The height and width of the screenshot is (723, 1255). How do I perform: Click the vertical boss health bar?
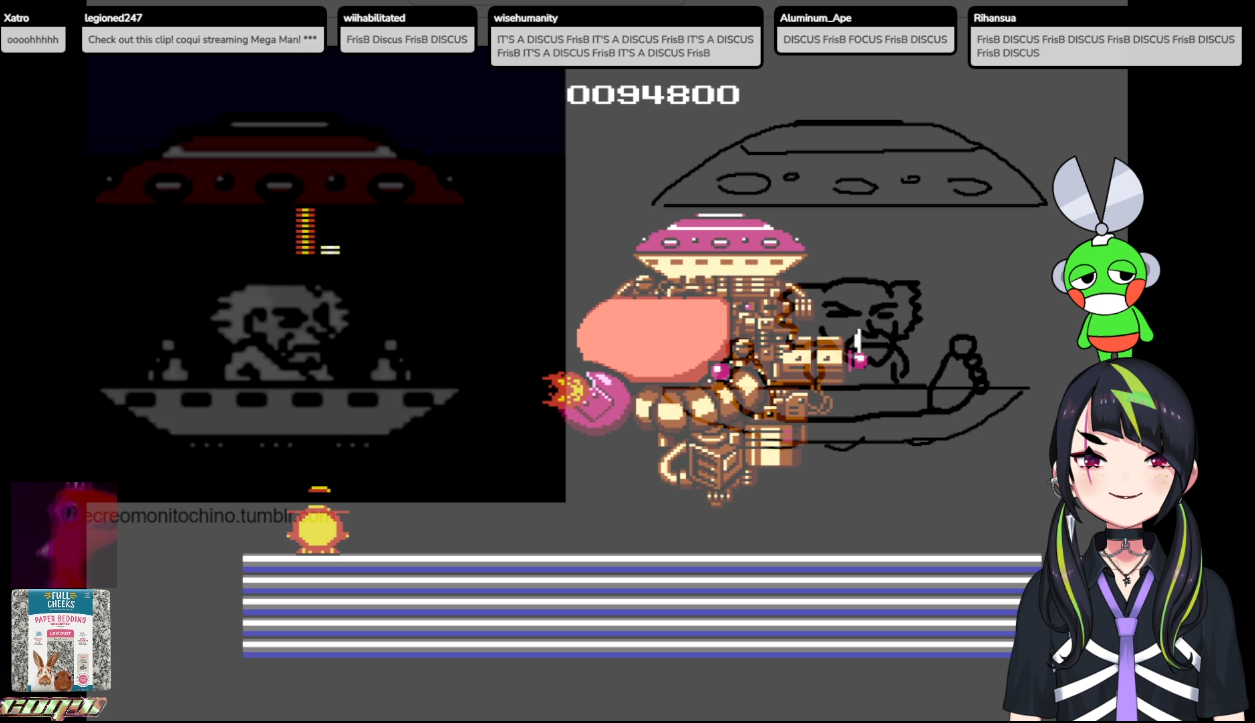coord(306,230)
